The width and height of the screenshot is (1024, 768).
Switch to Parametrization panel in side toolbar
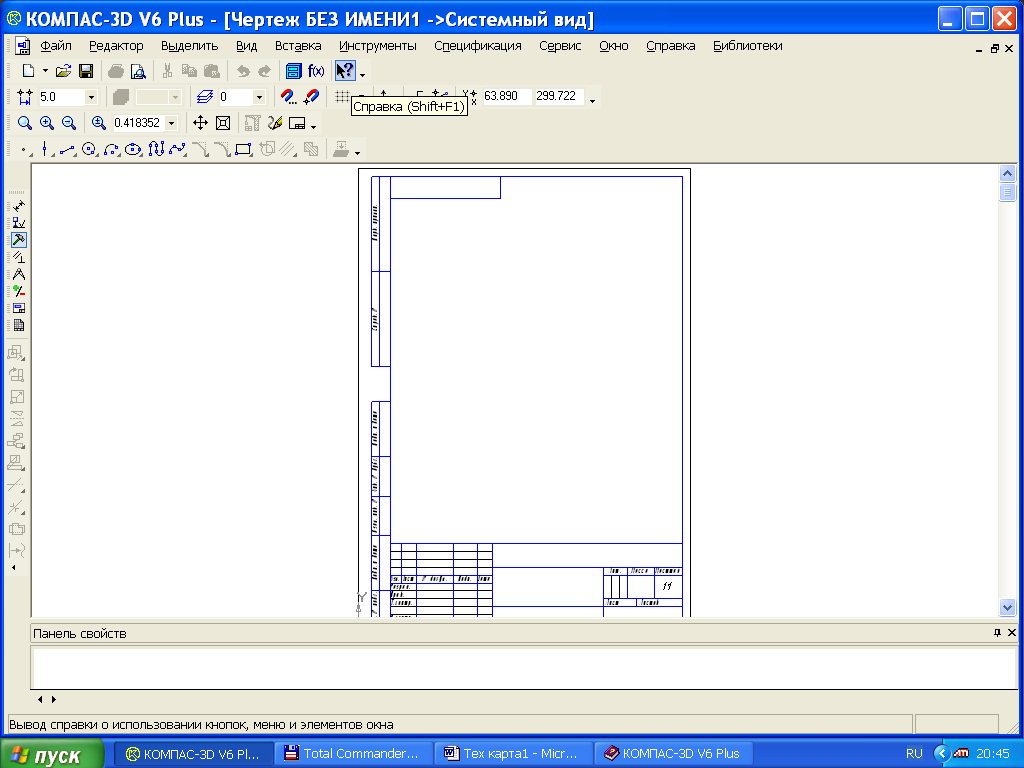pos(18,257)
